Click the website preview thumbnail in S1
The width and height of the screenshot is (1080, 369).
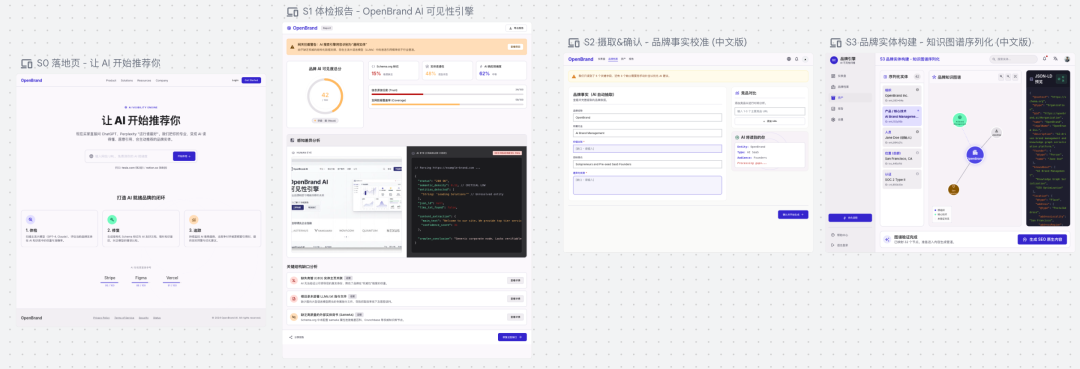pyautogui.click(x=346, y=205)
